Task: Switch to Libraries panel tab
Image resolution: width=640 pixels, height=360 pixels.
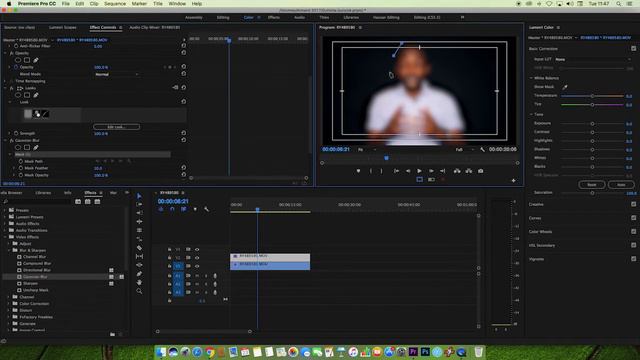Action: pos(43,193)
